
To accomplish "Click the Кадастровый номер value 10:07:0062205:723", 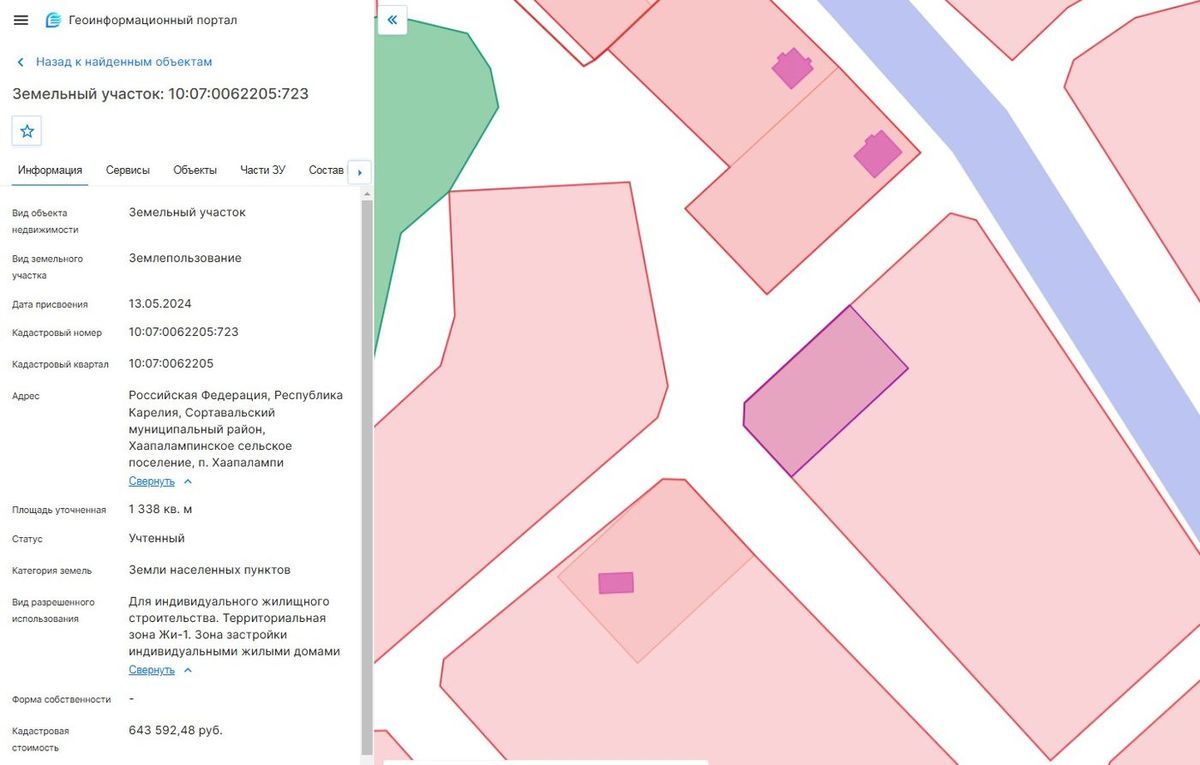I will pyautogui.click(x=184, y=332).
